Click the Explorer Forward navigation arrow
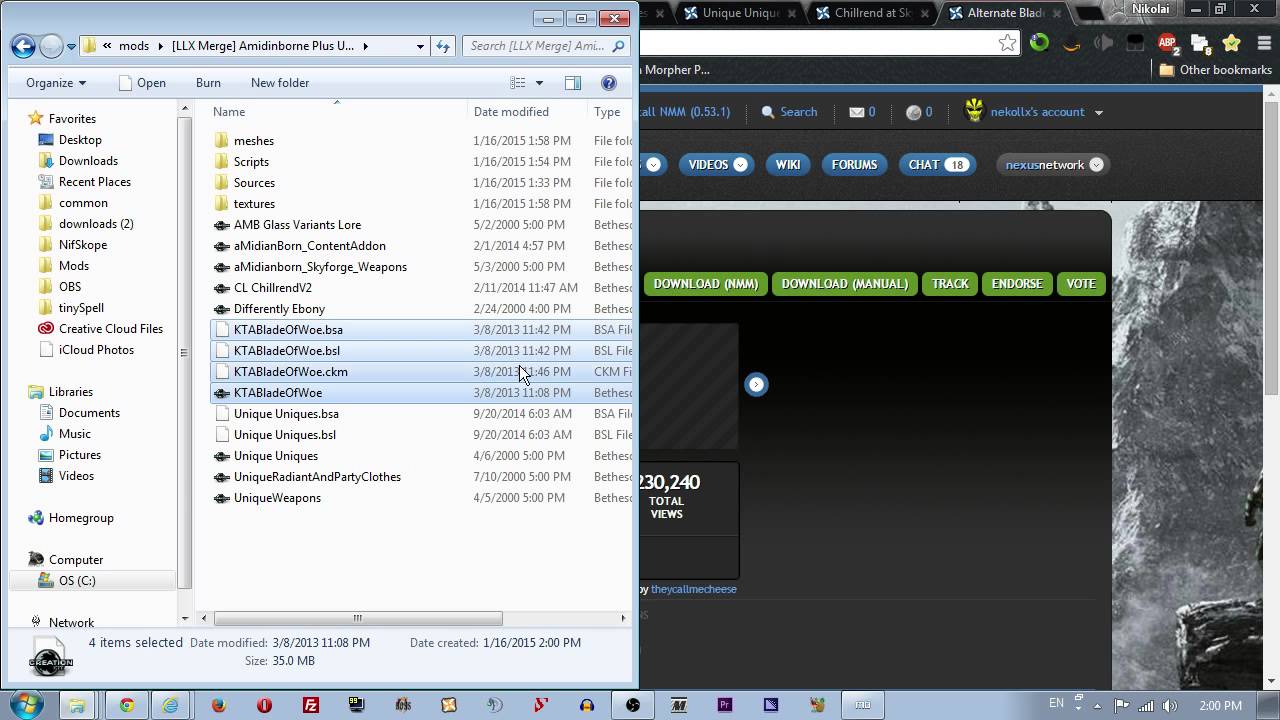The width and height of the screenshot is (1280, 720). (51, 46)
